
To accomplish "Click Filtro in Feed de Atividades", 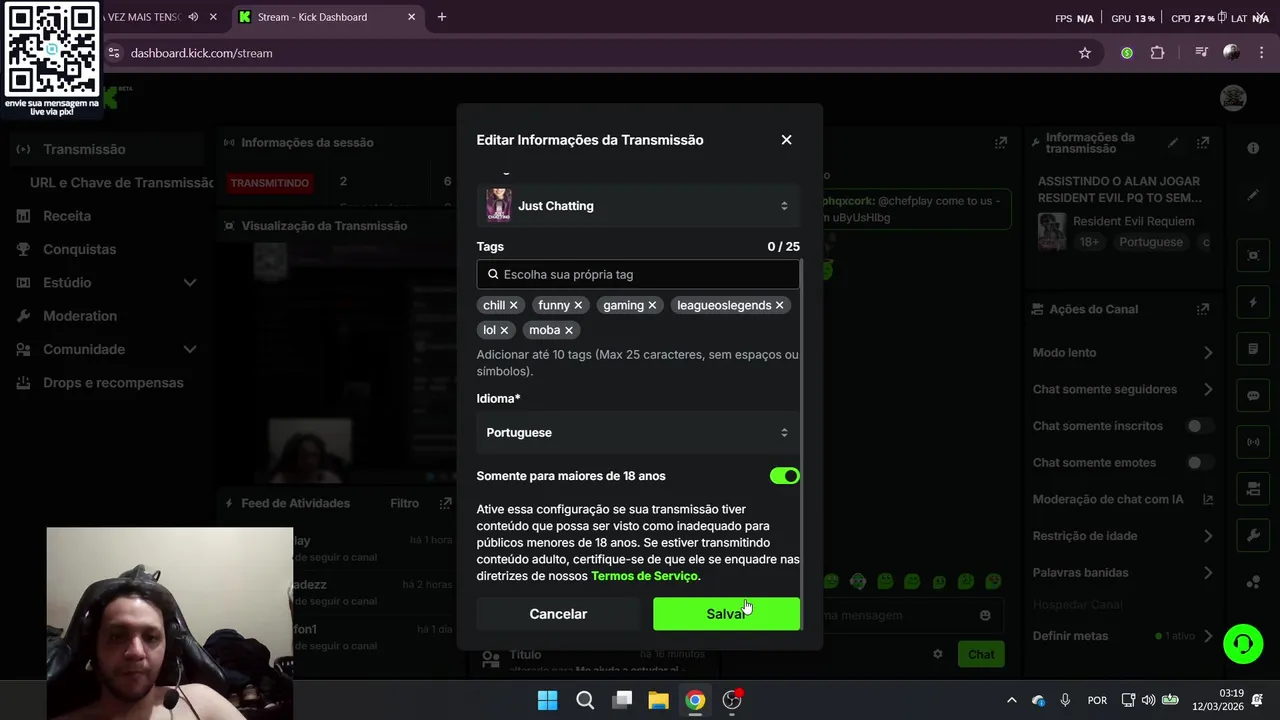I will tap(404, 503).
